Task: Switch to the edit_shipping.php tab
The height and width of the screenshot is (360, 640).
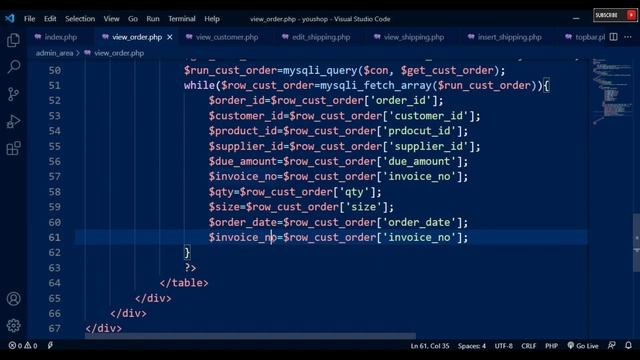Action: coord(321,37)
